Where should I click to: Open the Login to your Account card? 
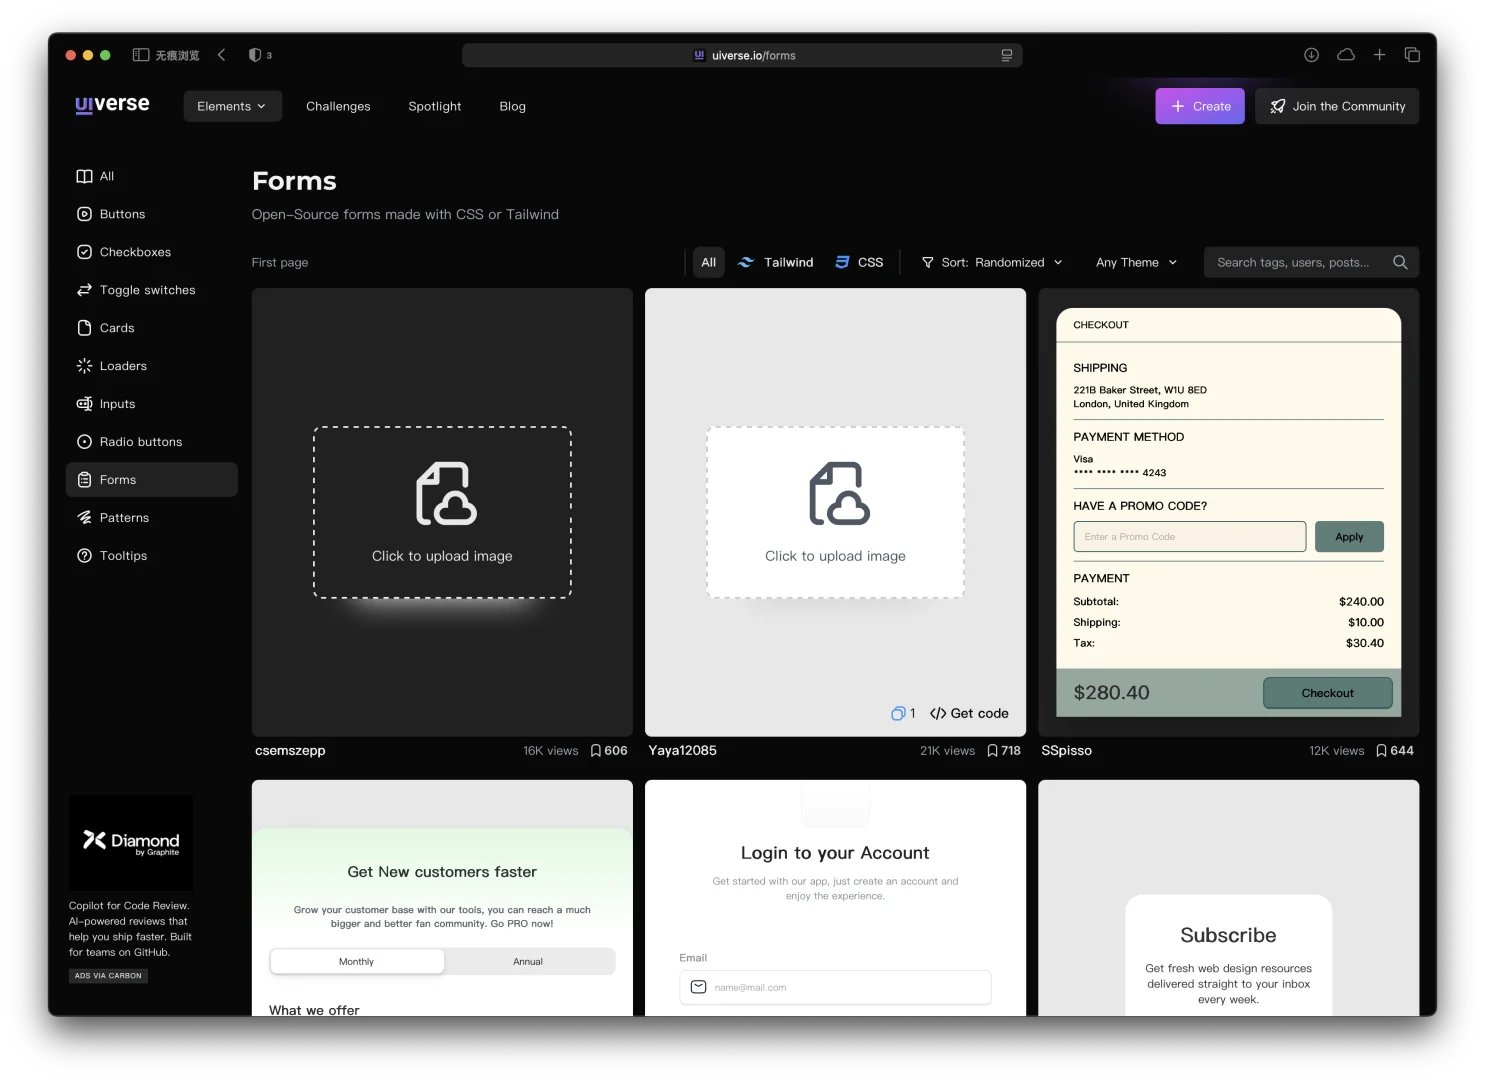(x=836, y=898)
